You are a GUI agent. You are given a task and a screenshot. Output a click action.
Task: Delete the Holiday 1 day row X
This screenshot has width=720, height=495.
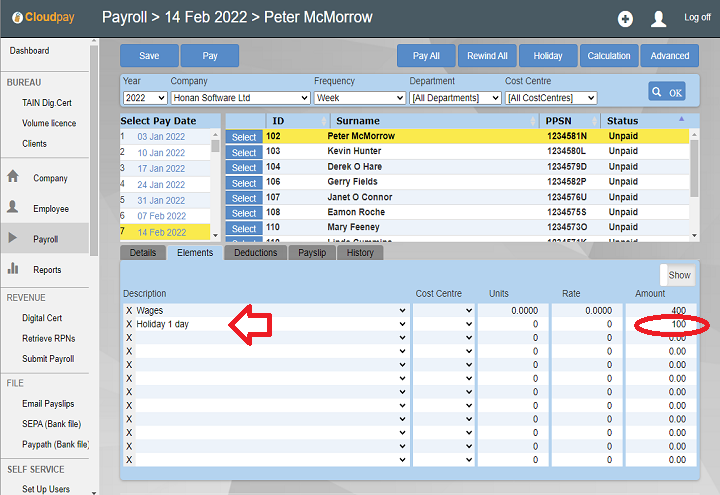pyautogui.click(x=128, y=325)
